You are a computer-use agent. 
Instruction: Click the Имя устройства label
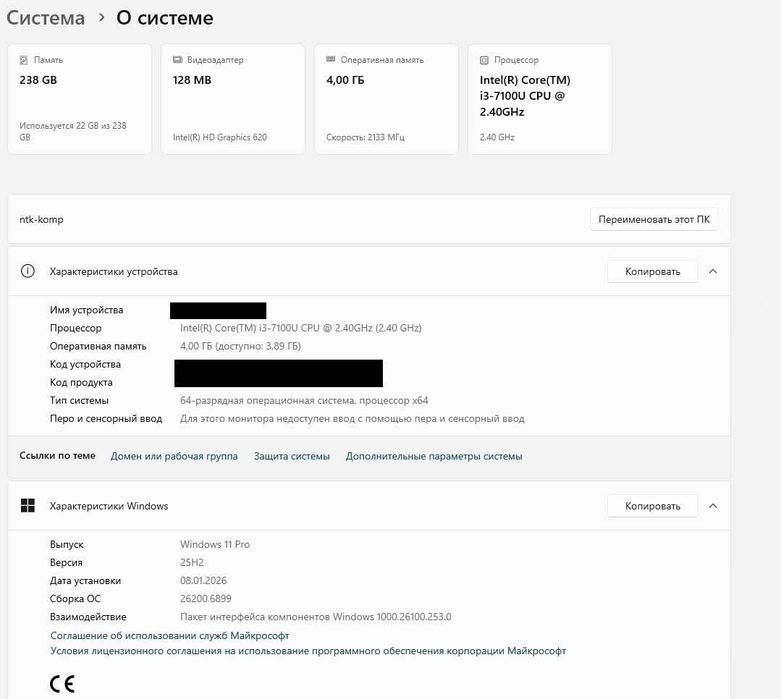click(x=86, y=310)
